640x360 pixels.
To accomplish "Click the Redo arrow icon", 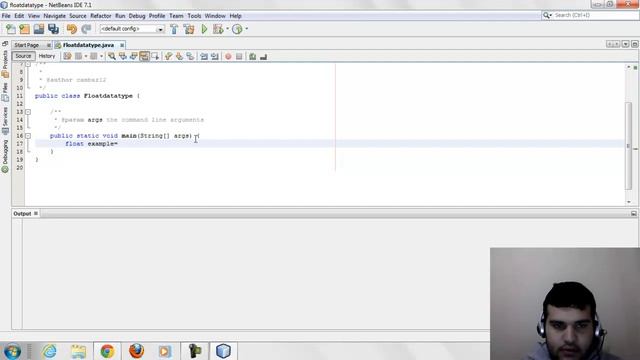I will coord(86,29).
